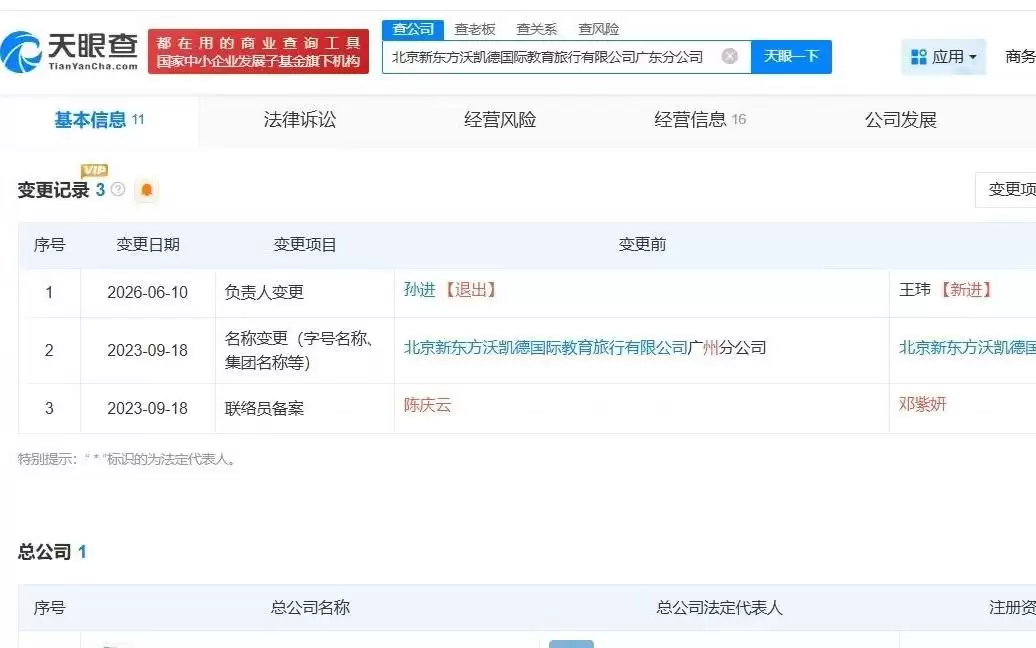Select the 查公司 search tab
This screenshot has width=1036, height=648.
(413, 29)
